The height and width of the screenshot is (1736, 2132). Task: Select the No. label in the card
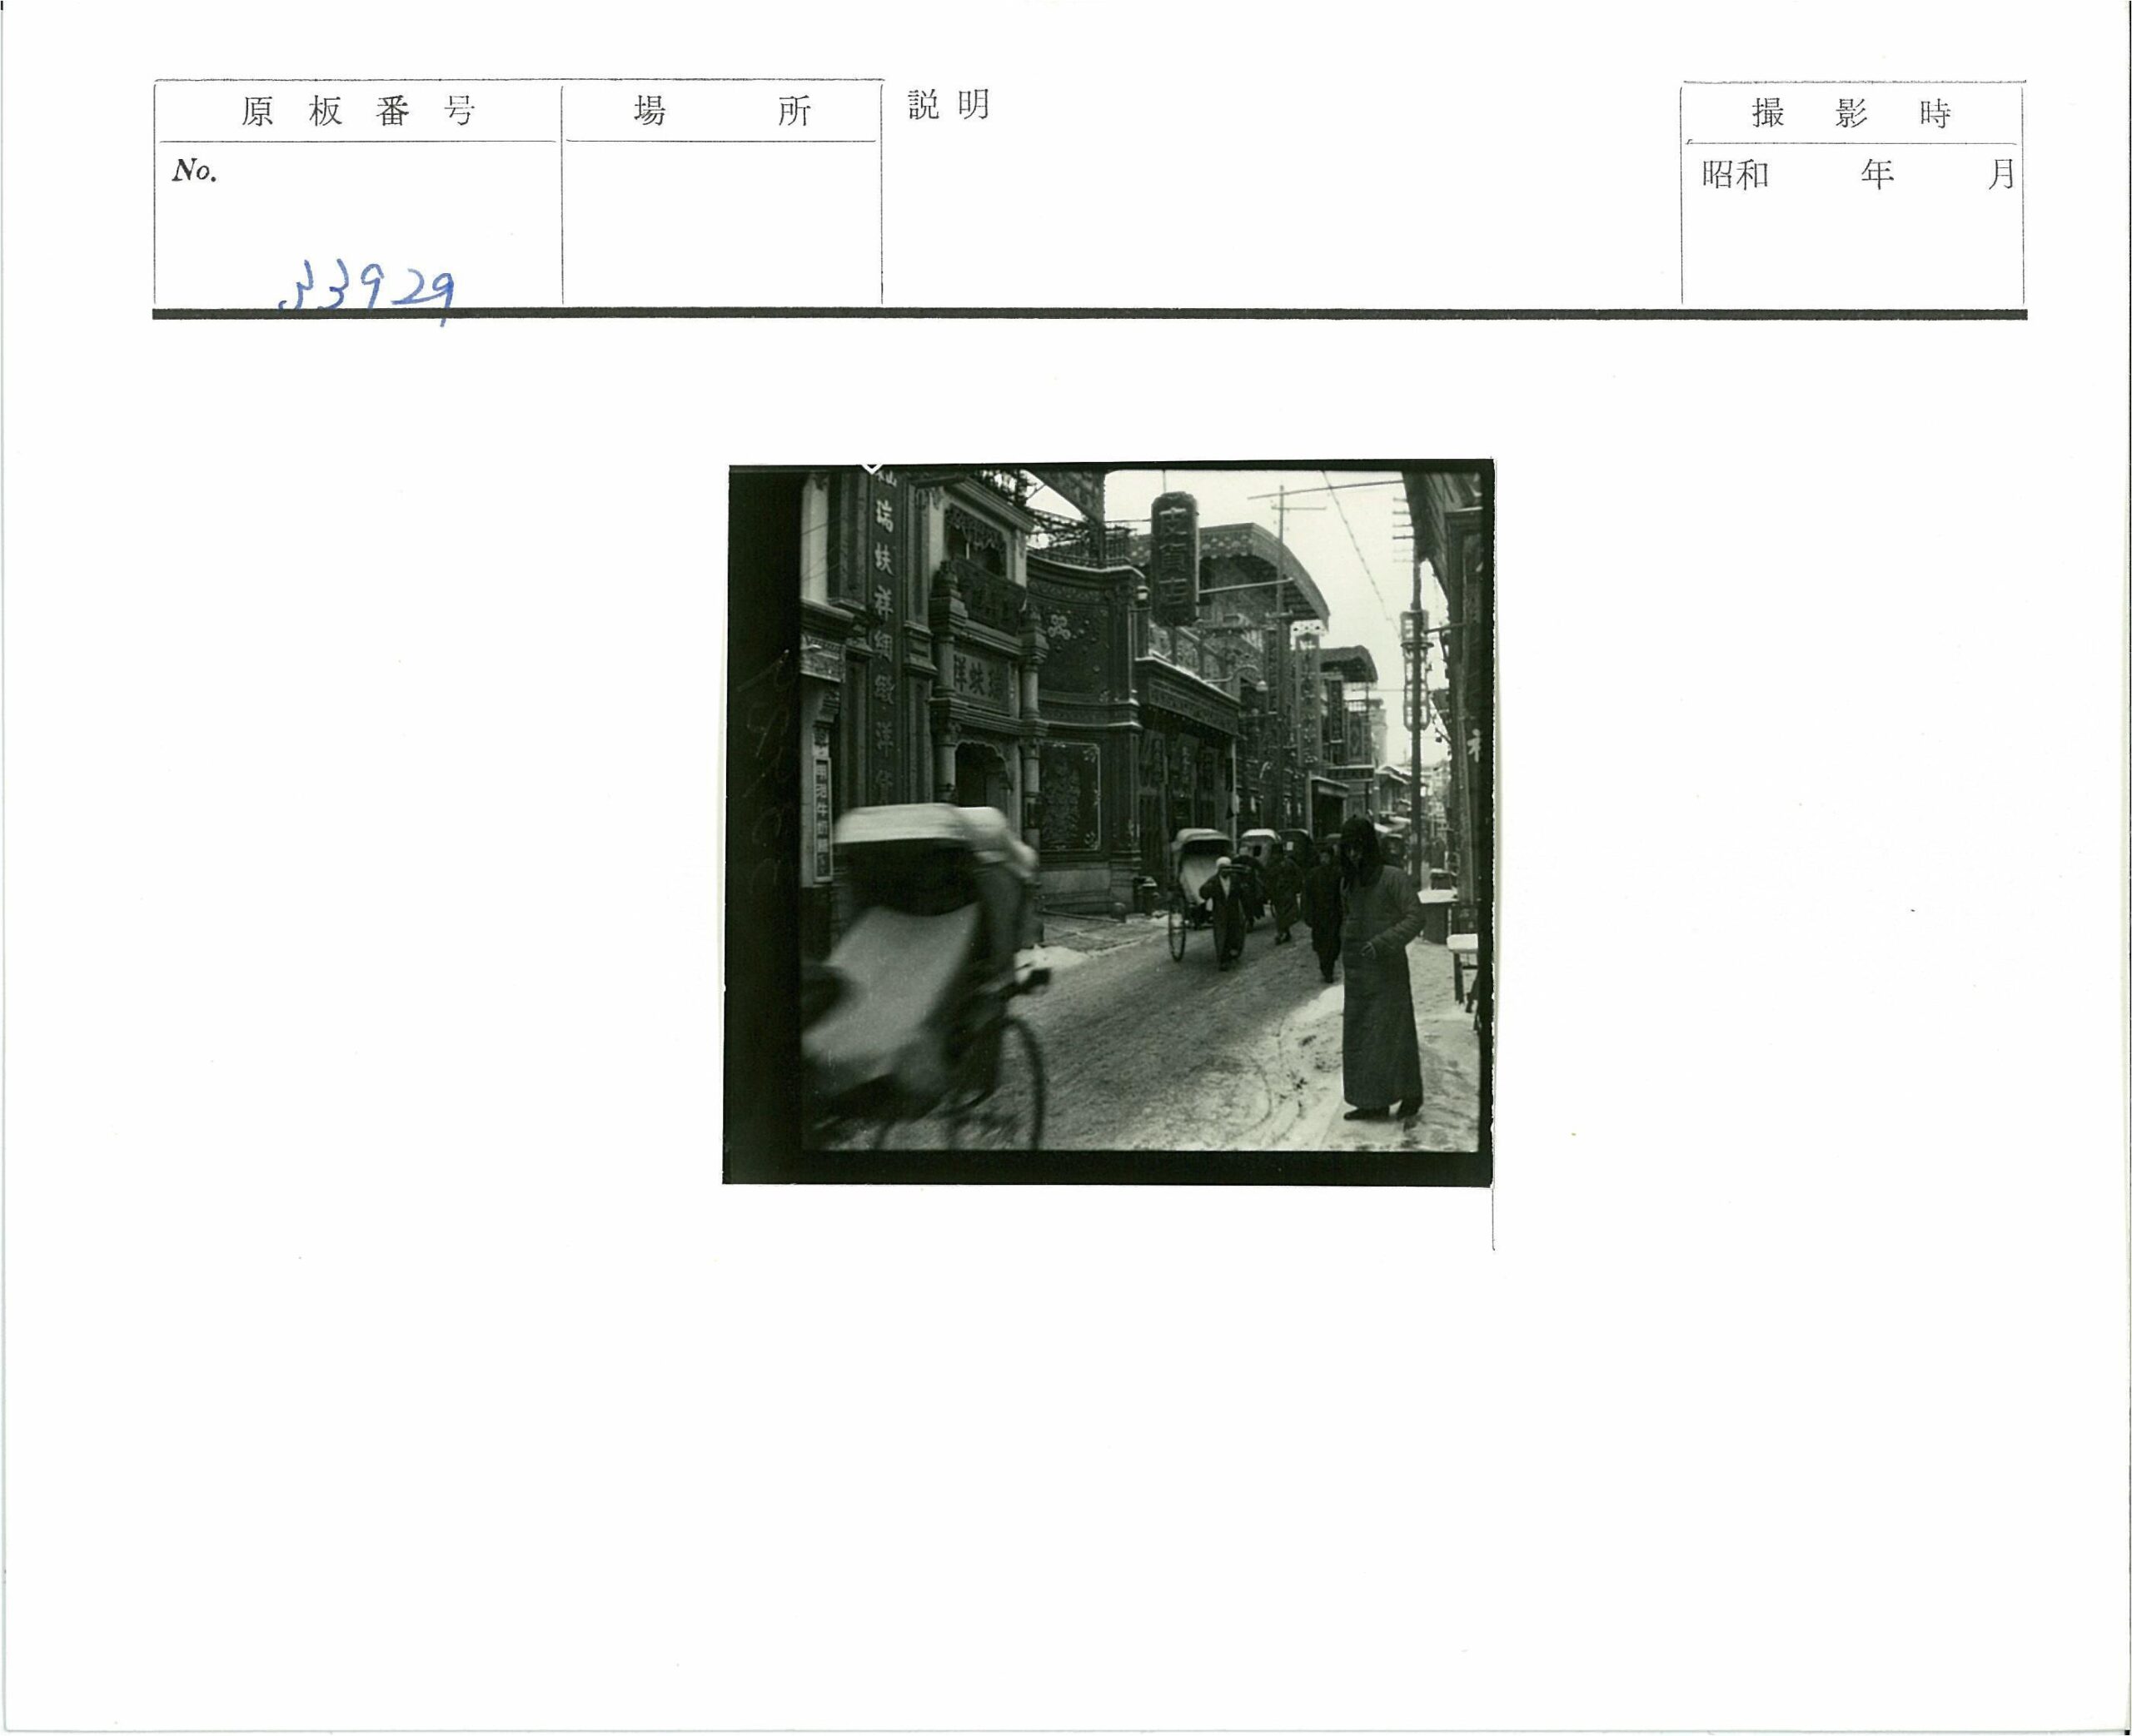(195, 171)
